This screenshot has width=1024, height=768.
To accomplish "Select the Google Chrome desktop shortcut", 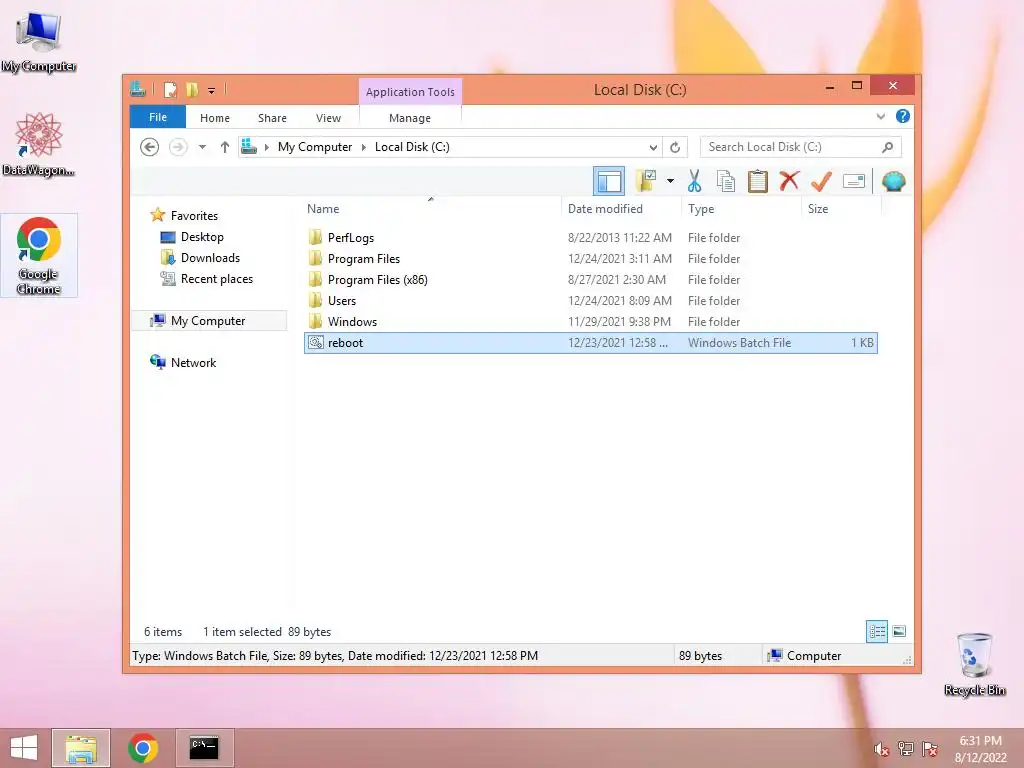I will pos(39,255).
